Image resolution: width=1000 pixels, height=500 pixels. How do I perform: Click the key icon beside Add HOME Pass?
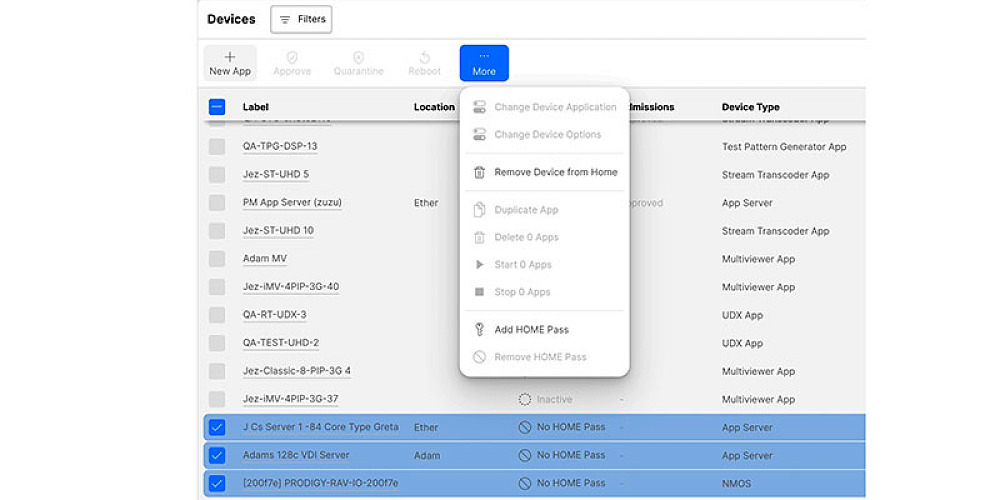(479, 329)
